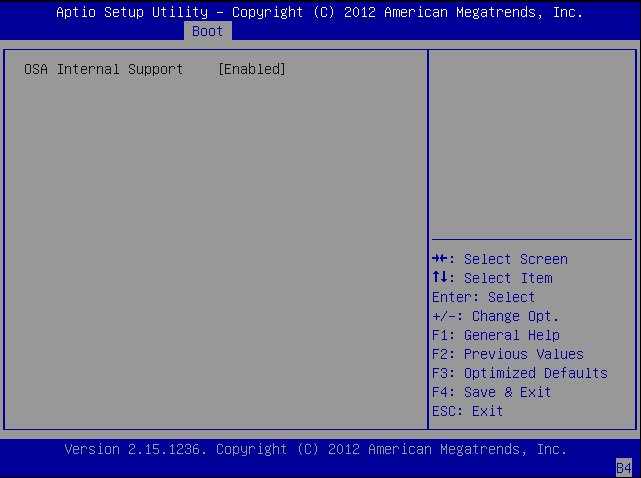Click the 'Select Item' help line

(492, 278)
